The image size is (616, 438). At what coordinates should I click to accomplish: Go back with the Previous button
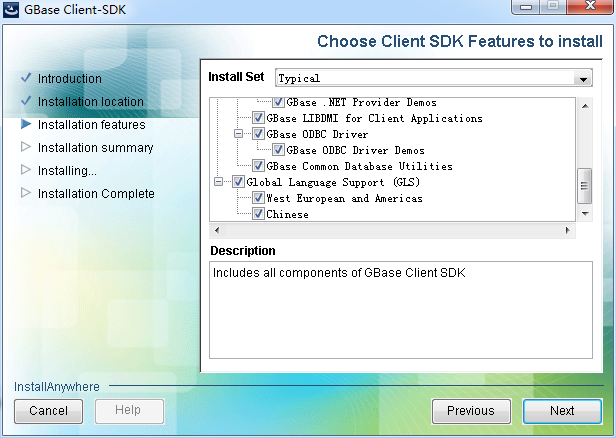(x=470, y=410)
